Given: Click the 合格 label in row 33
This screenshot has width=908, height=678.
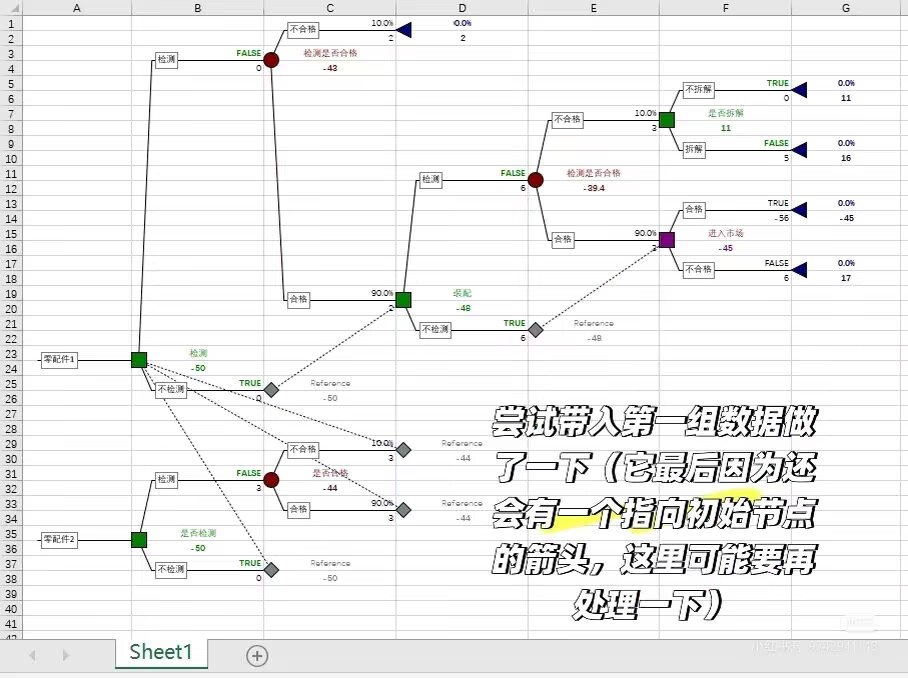Looking at the screenshot, I should 298,510.
